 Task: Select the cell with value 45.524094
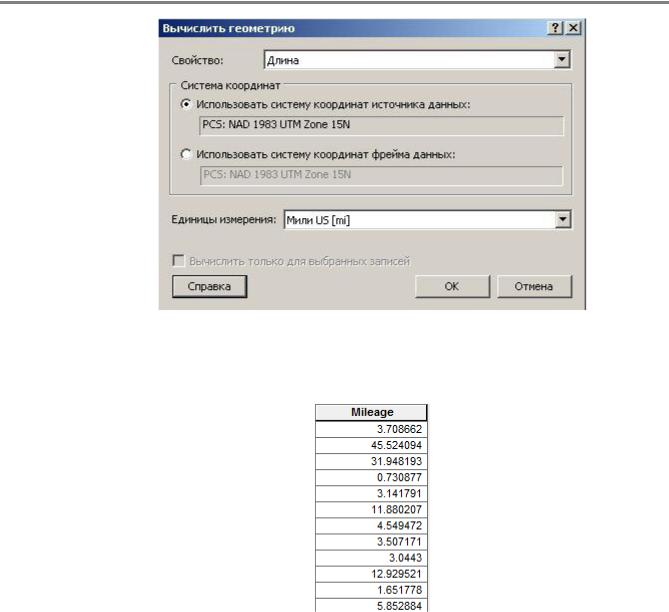point(371,445)
